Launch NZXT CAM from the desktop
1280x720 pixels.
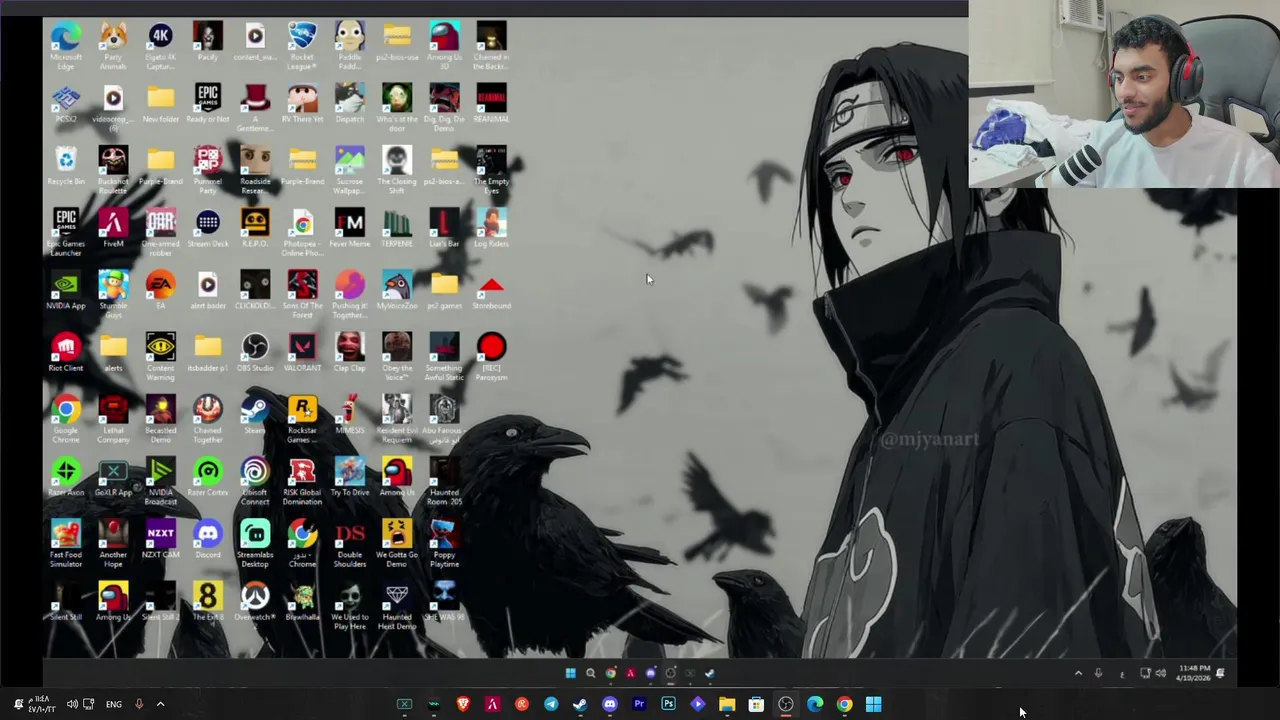tap(160, 538)
